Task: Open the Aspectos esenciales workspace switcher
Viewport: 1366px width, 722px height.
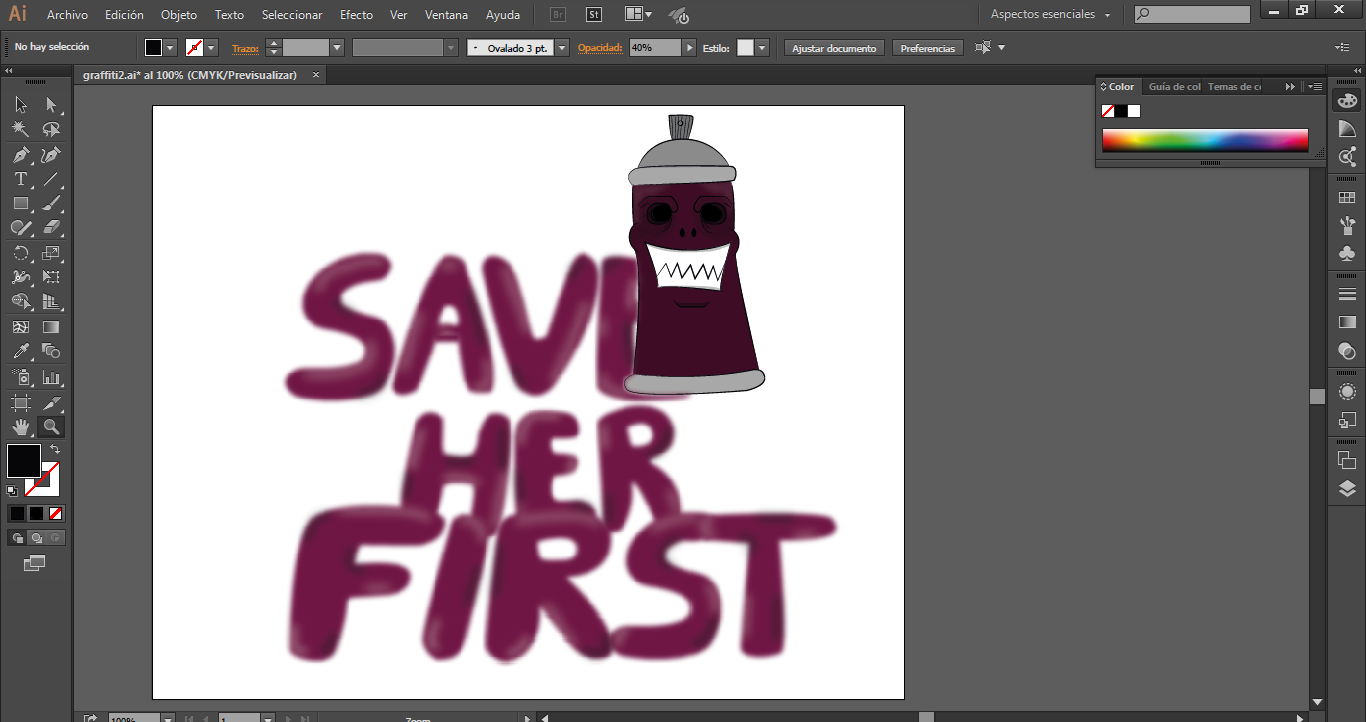Action: pos(1050,15)
